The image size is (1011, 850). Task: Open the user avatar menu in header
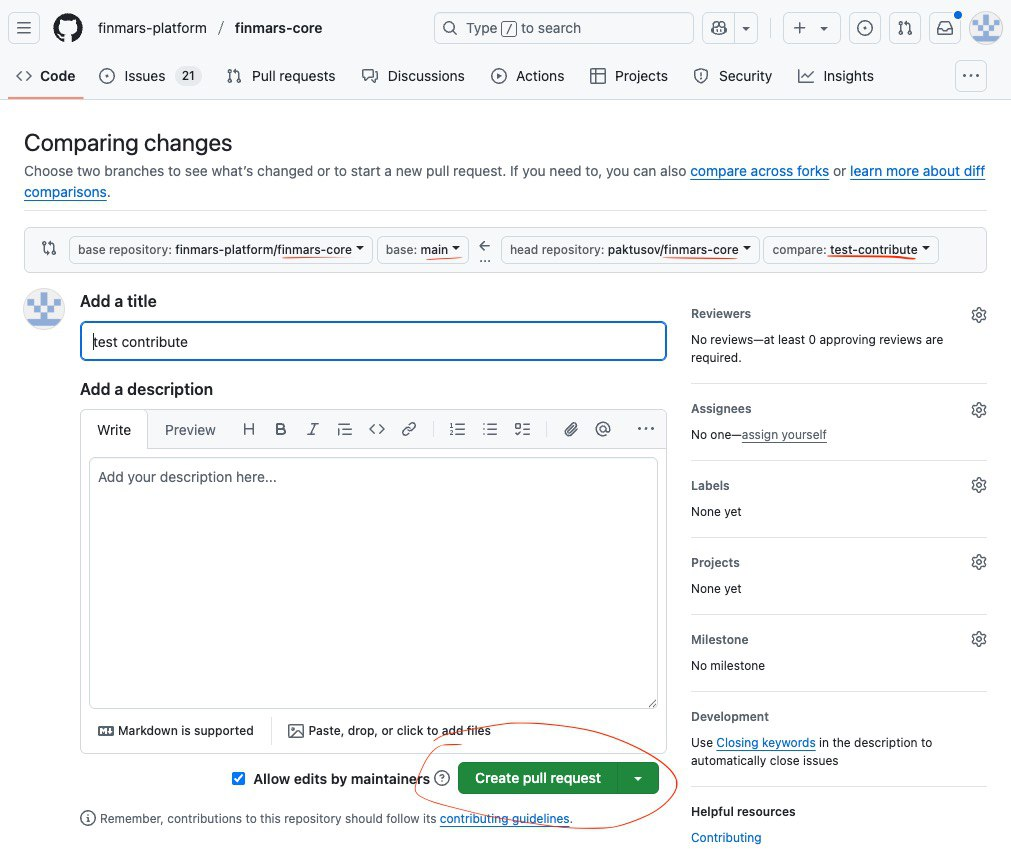[986, 28]
